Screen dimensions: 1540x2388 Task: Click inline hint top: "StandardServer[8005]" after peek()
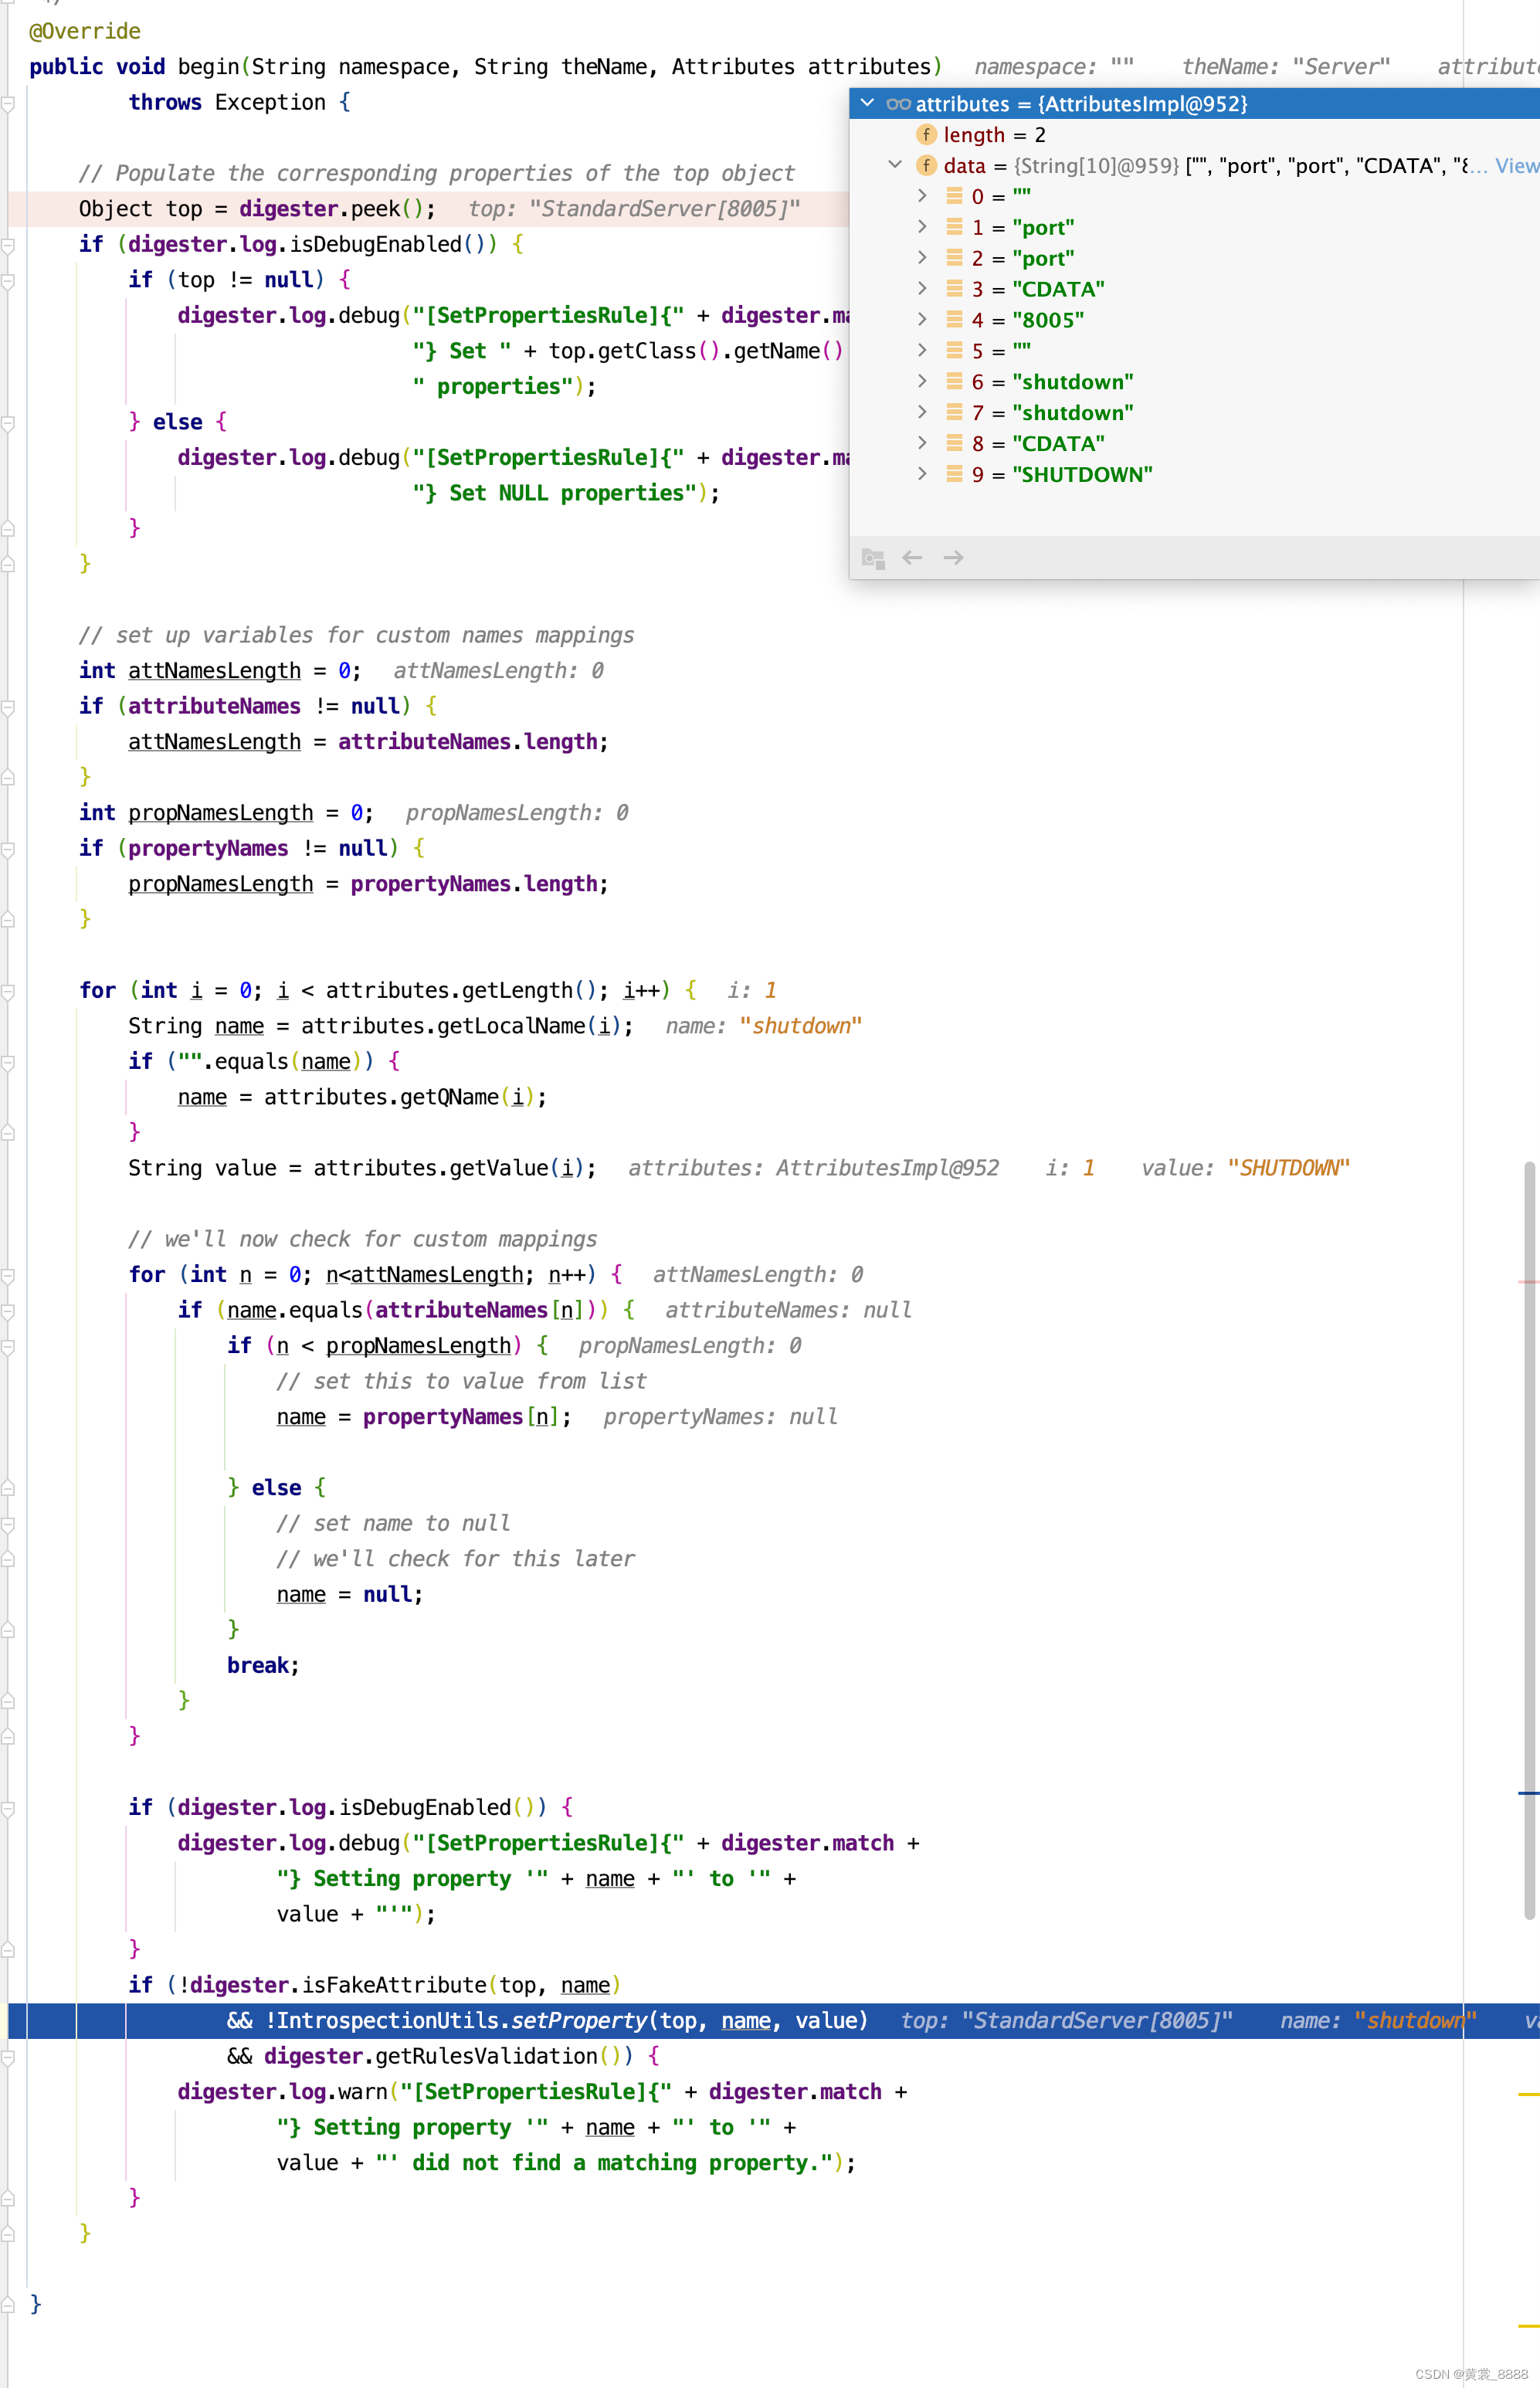[x=635, y=209]
